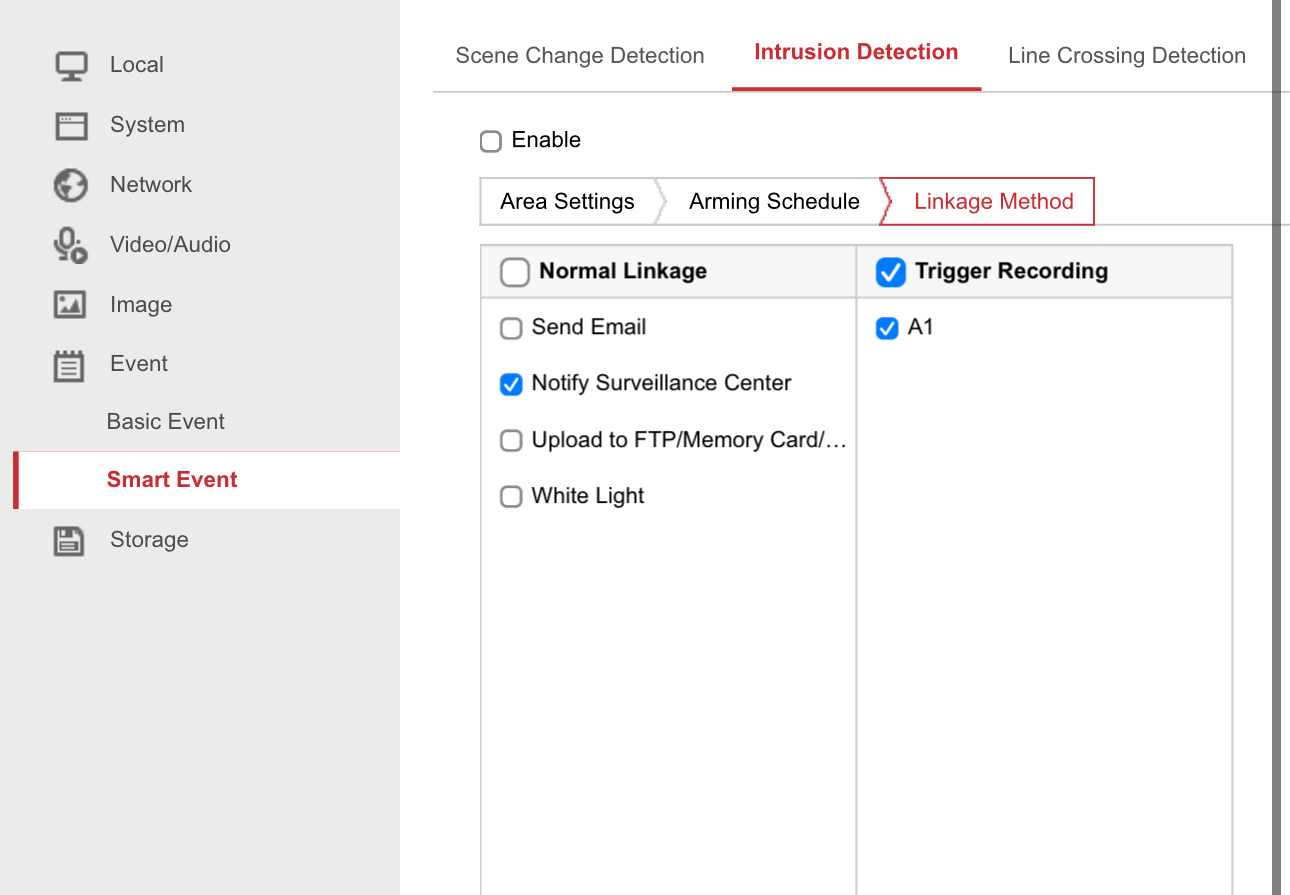Click the System window icon

70,126
